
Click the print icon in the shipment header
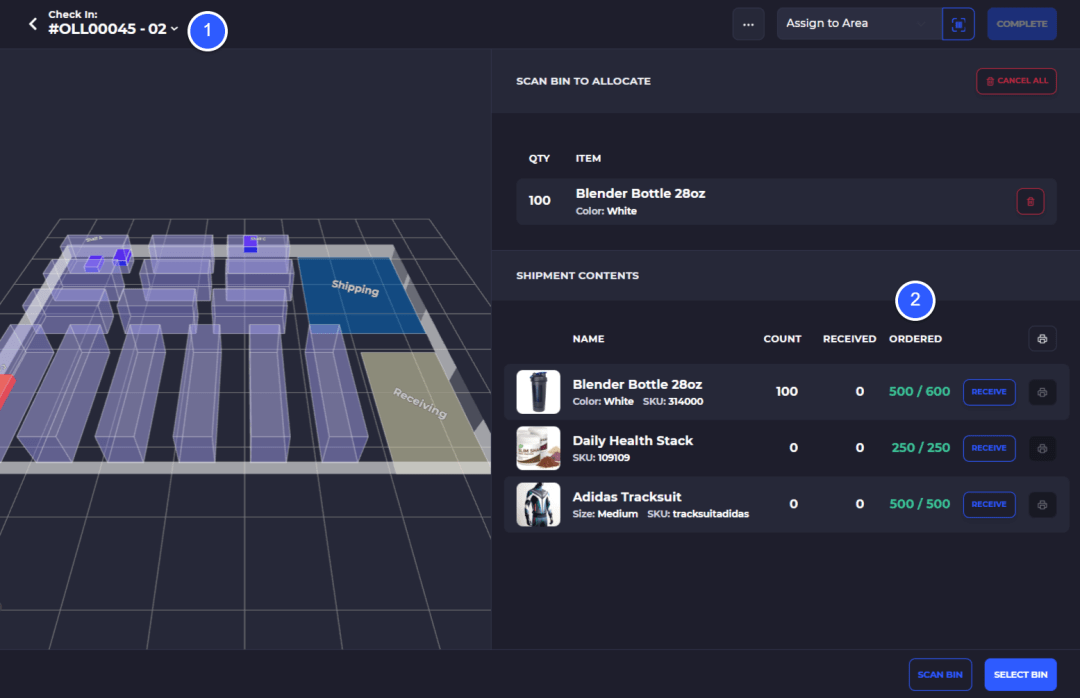pos(1042,339)
